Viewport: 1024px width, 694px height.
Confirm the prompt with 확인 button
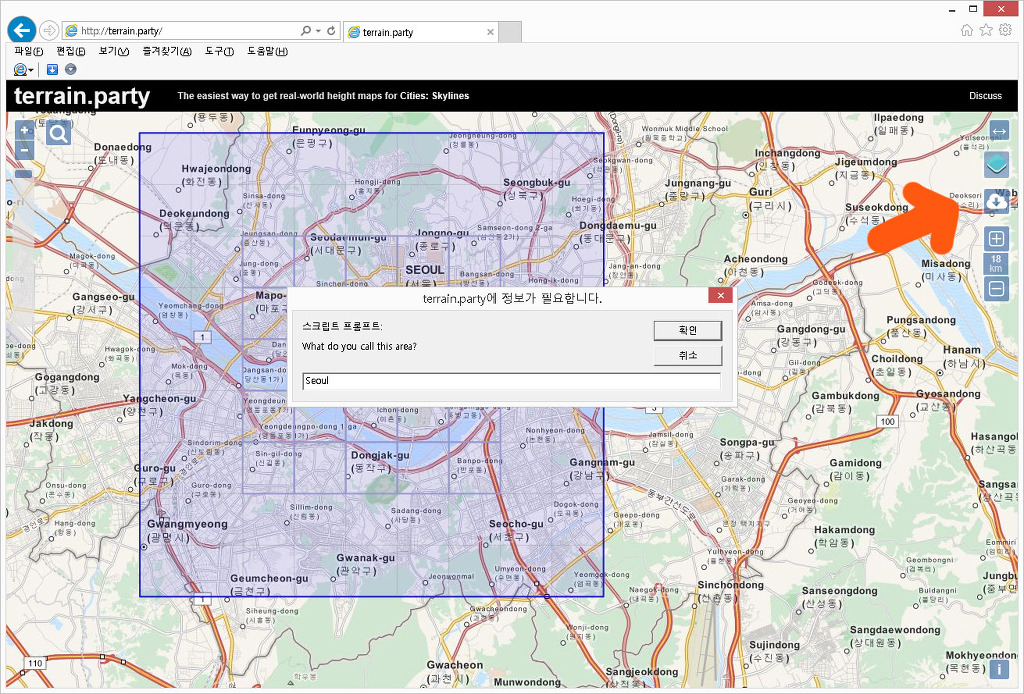tap(687, 330)
